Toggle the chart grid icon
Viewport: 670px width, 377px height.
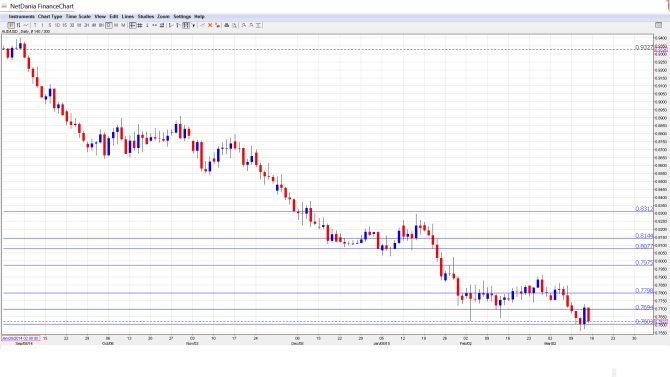click(x=140, y=25)
